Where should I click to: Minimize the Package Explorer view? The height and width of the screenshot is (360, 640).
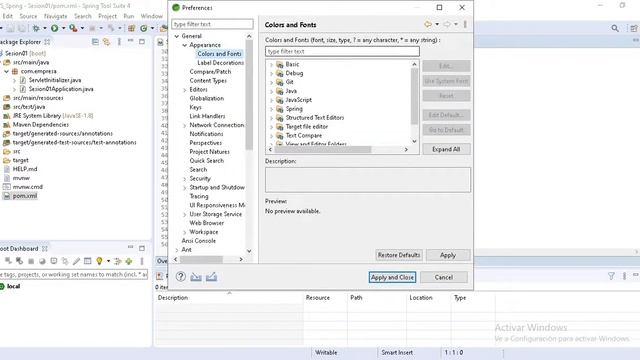pyautogui.click(x=131, y=41)
